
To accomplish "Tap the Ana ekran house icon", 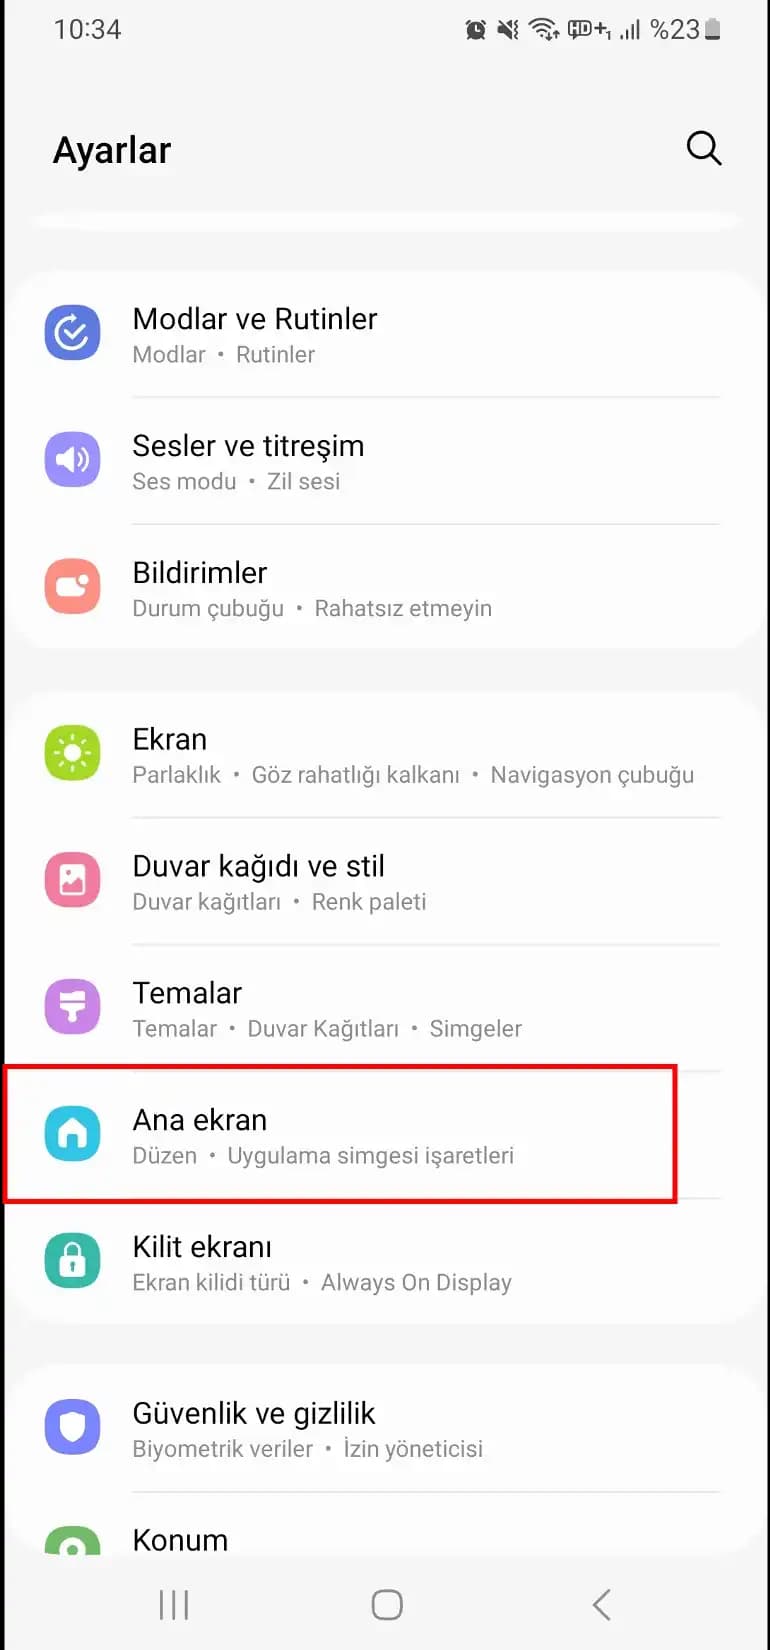I will coord(72,1134).
